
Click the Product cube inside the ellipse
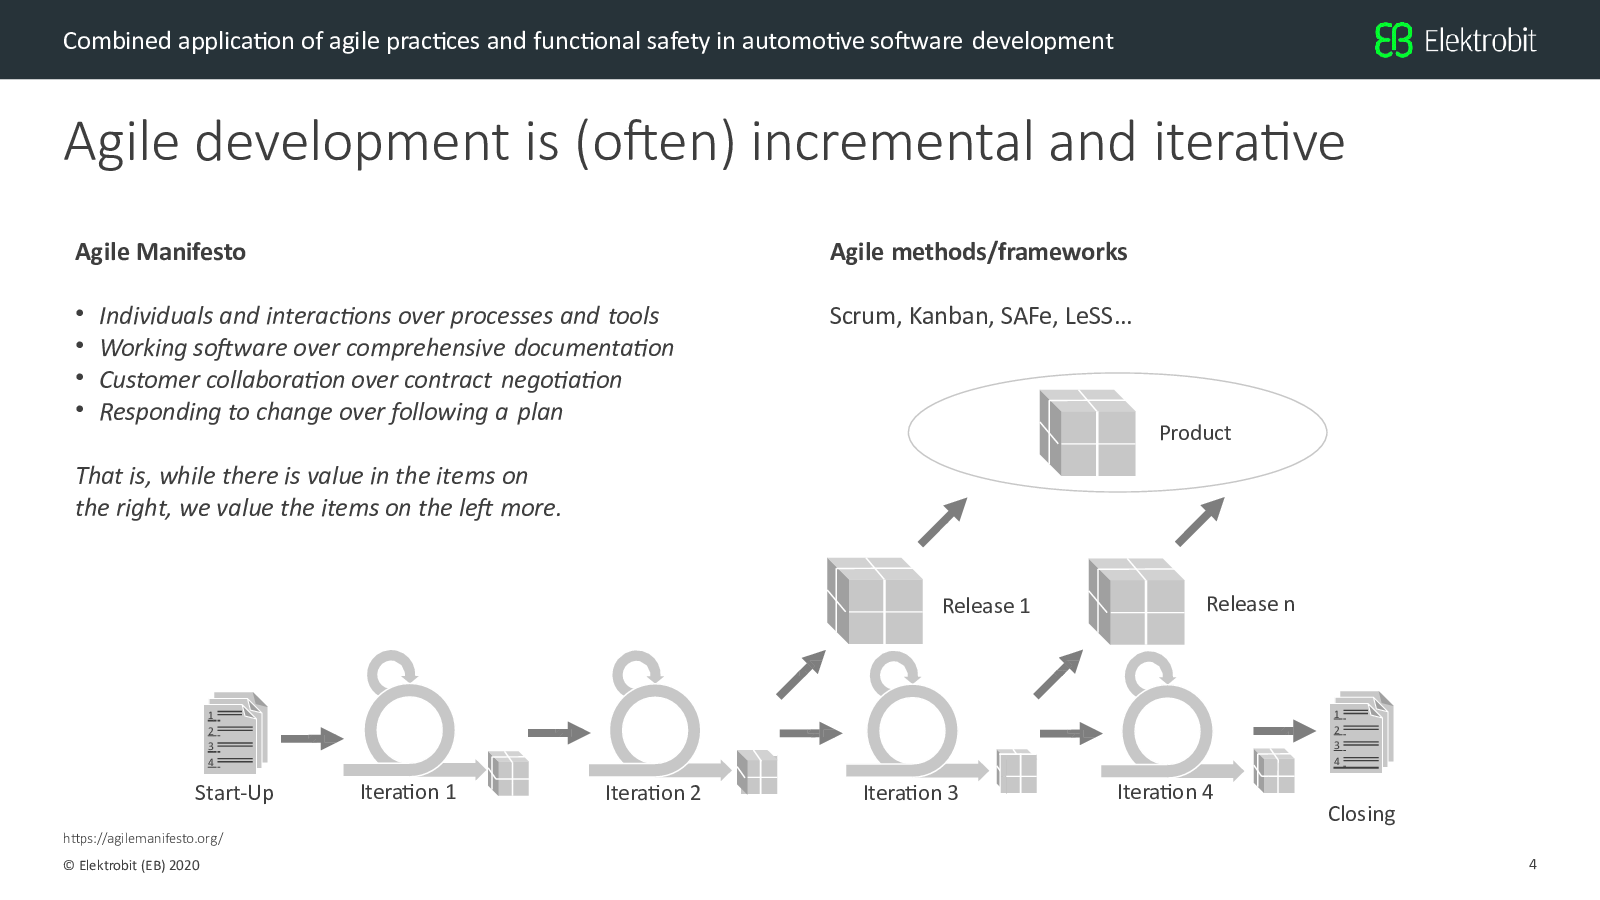pyautogui.click(x=1087, y=433)
